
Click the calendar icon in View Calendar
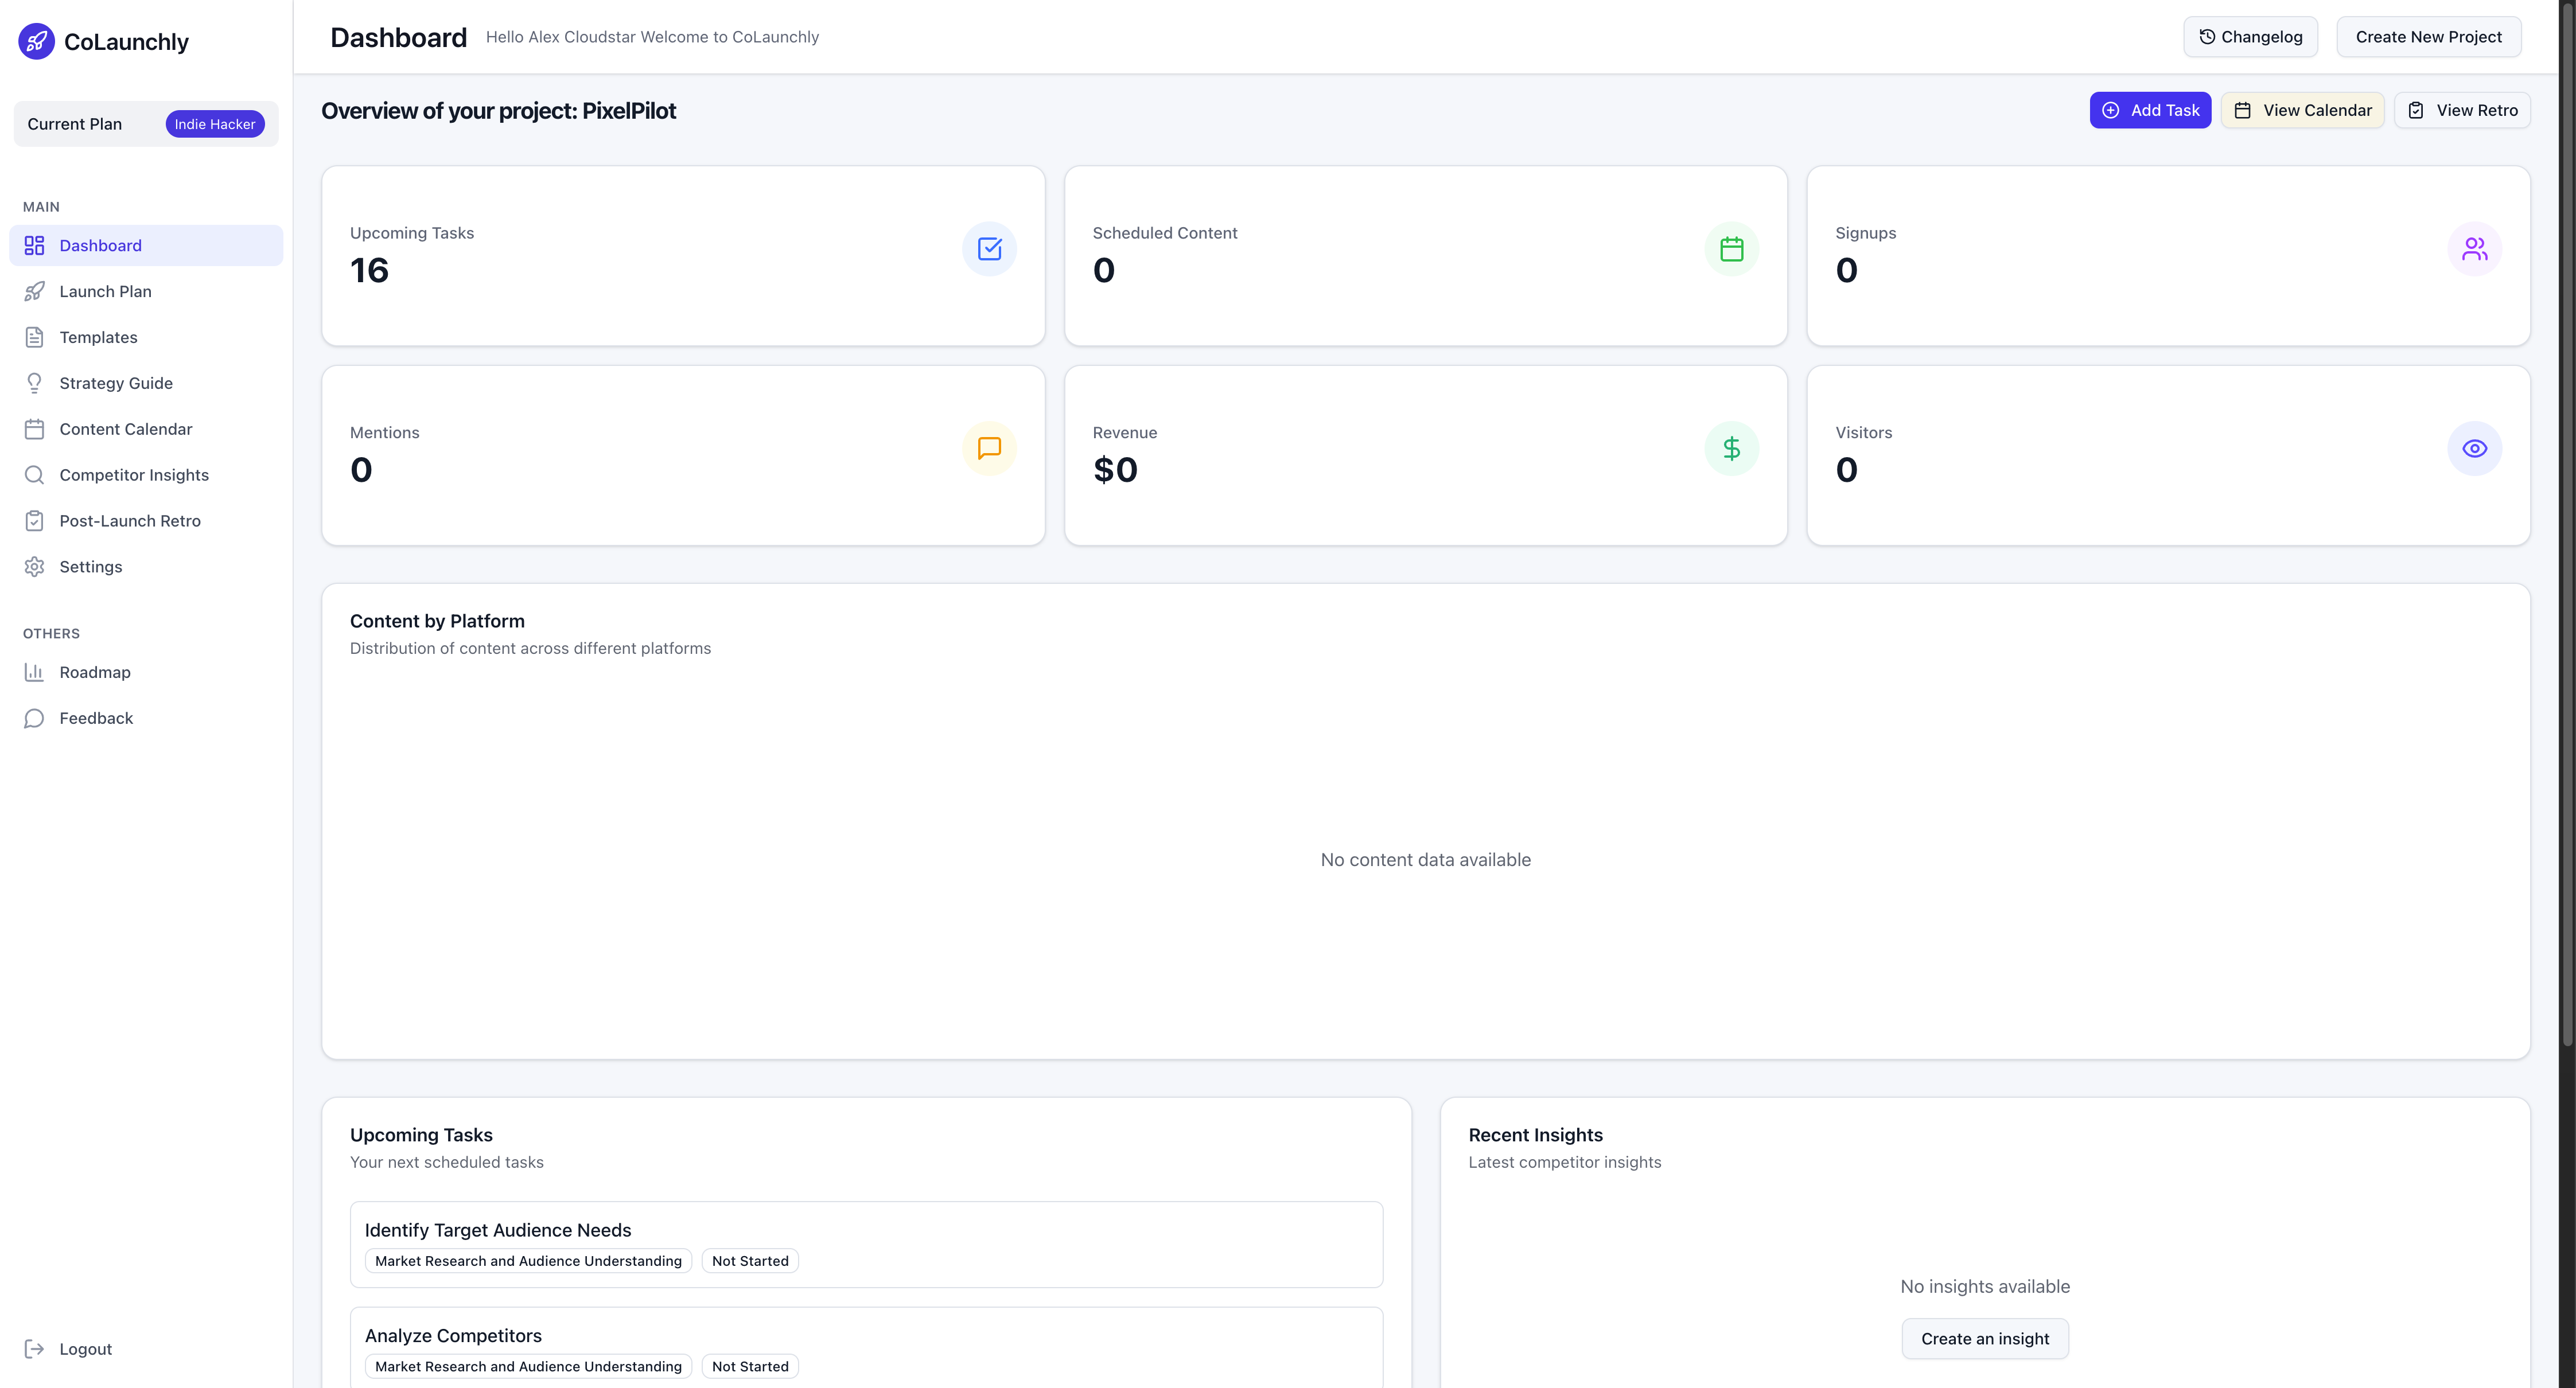pos(2243,110)
